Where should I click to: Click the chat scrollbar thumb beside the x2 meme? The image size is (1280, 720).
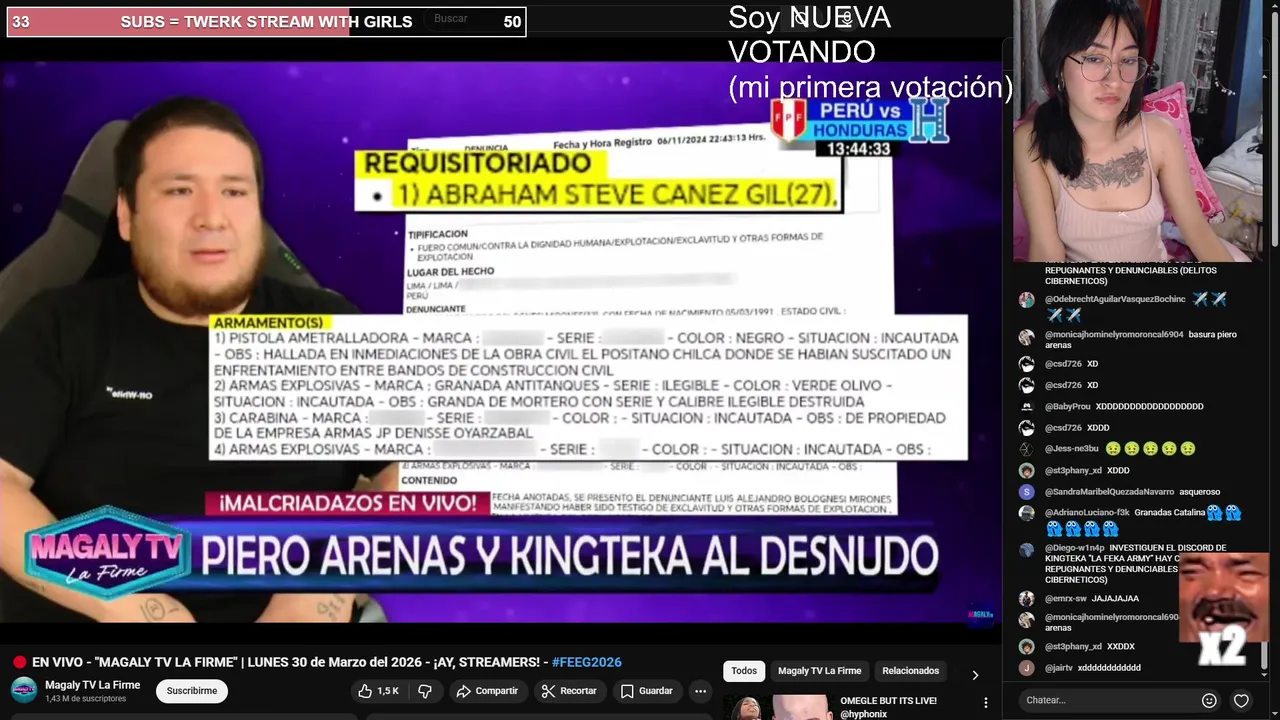click(1264, 655)
